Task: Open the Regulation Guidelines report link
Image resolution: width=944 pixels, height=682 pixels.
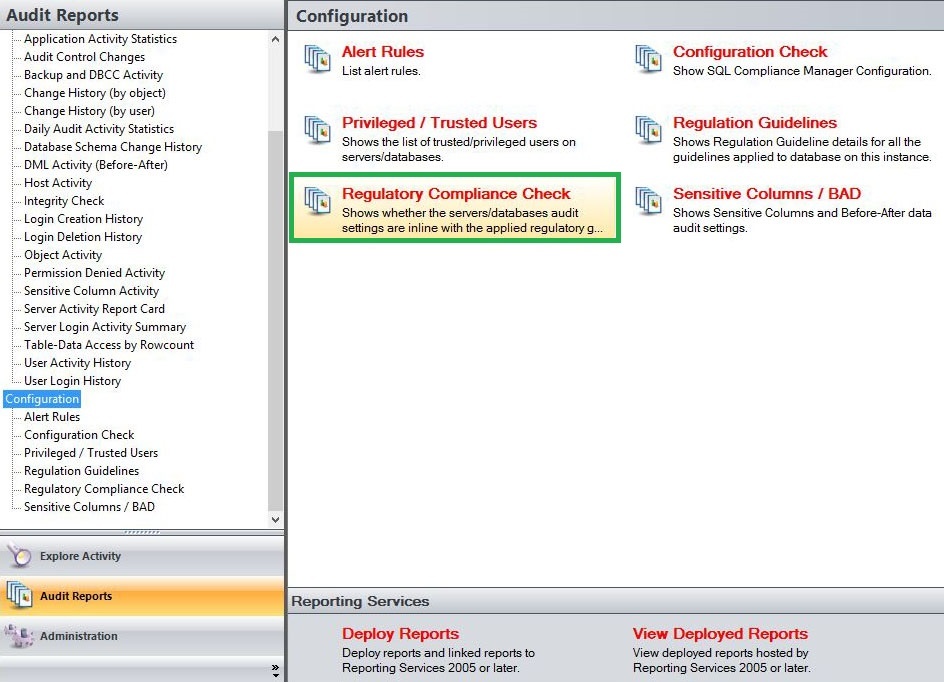Action: [755, 123]
